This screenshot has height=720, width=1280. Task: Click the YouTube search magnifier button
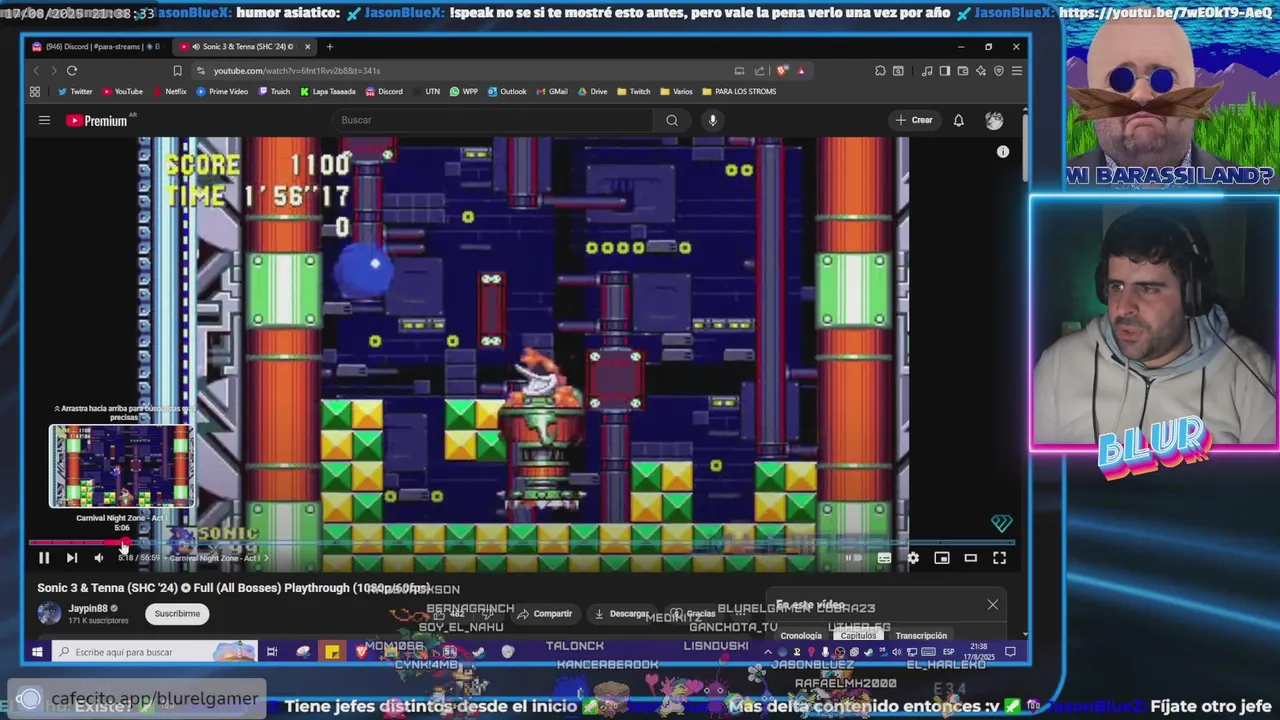click(672, 120)
